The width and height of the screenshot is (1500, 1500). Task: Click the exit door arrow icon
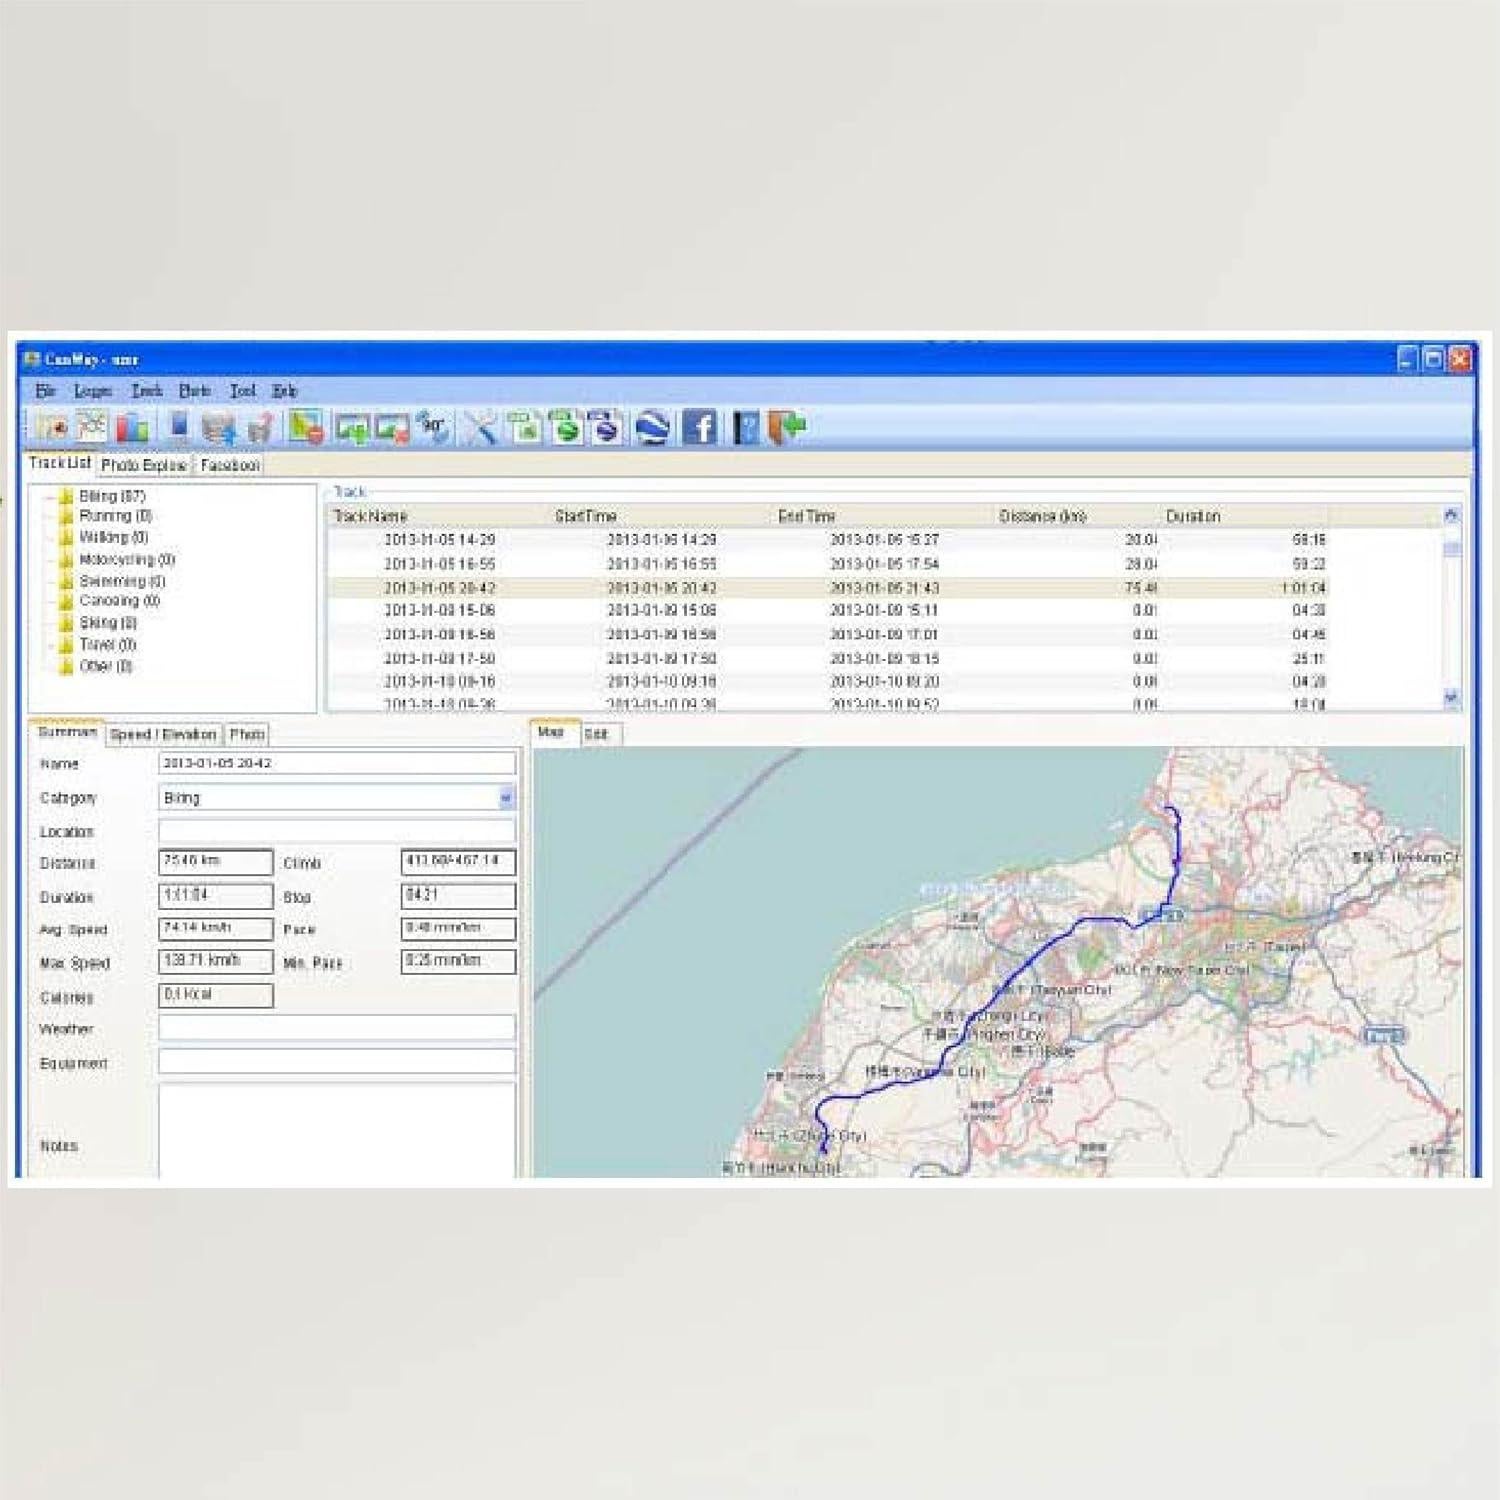(787, 427)
